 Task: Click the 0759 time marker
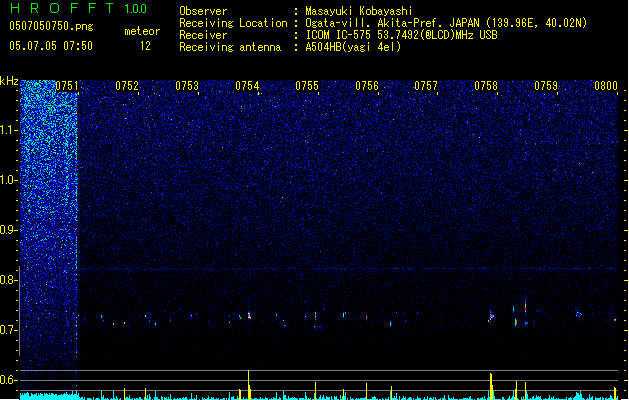point(546,86)
